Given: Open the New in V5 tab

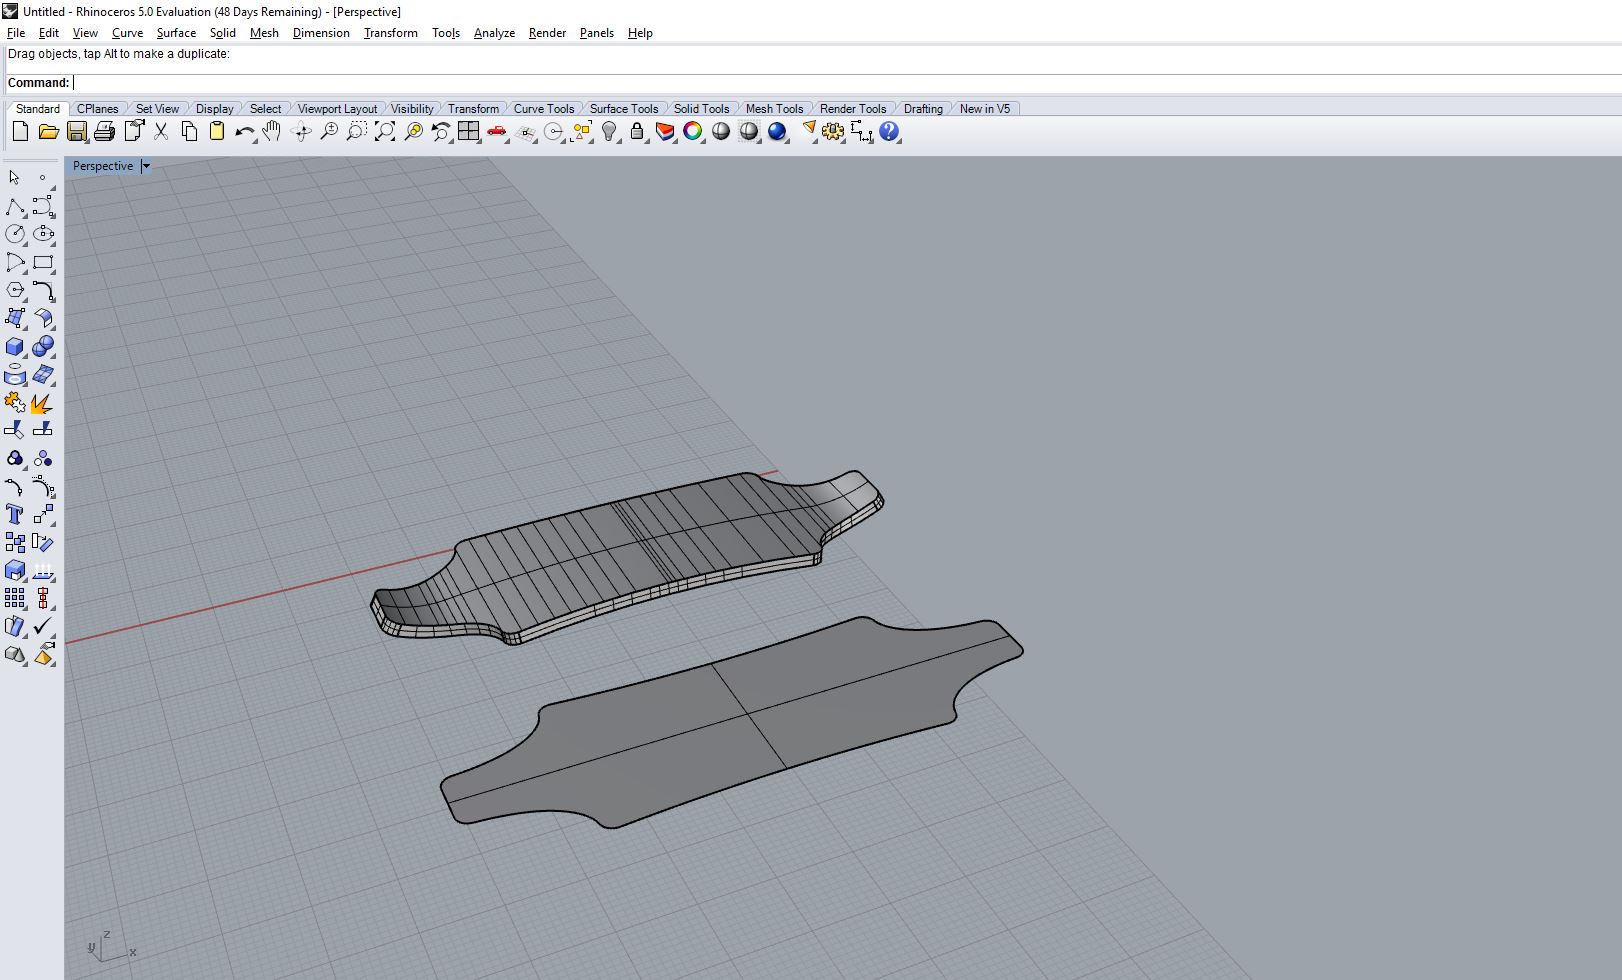Looking at the screenshot, I should point(985,109).
